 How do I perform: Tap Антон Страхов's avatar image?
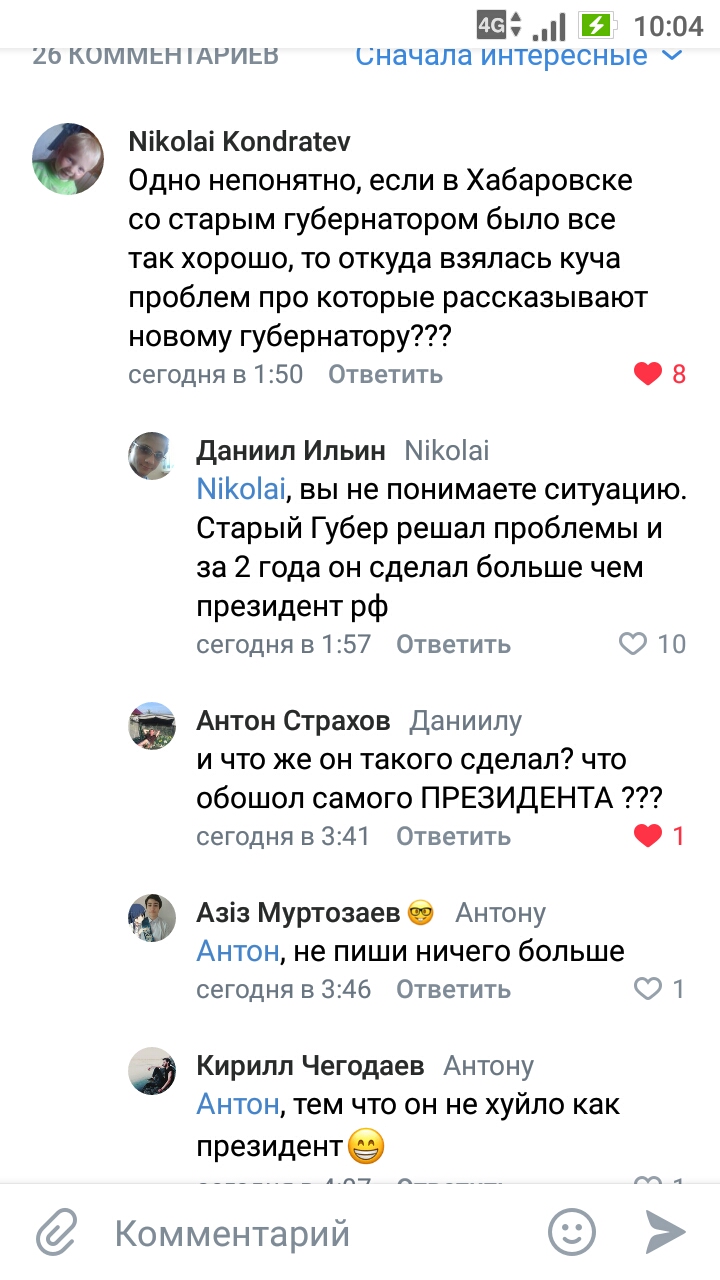pos(152,725)
